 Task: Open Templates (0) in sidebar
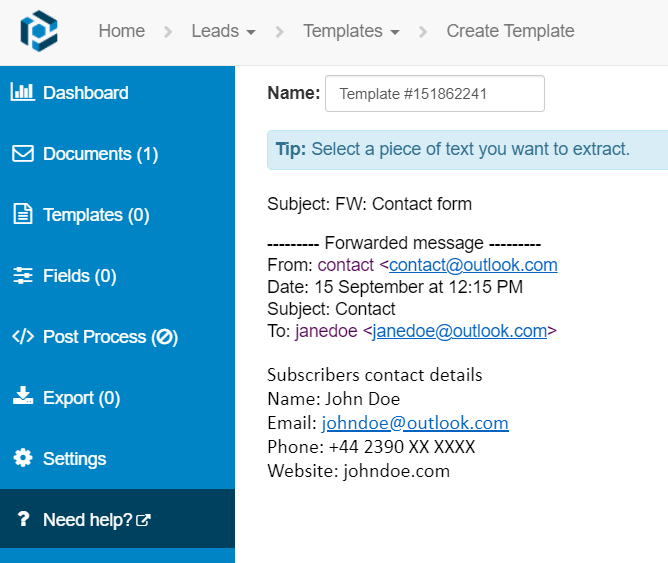pyautogui.click(x=96, y=215)
